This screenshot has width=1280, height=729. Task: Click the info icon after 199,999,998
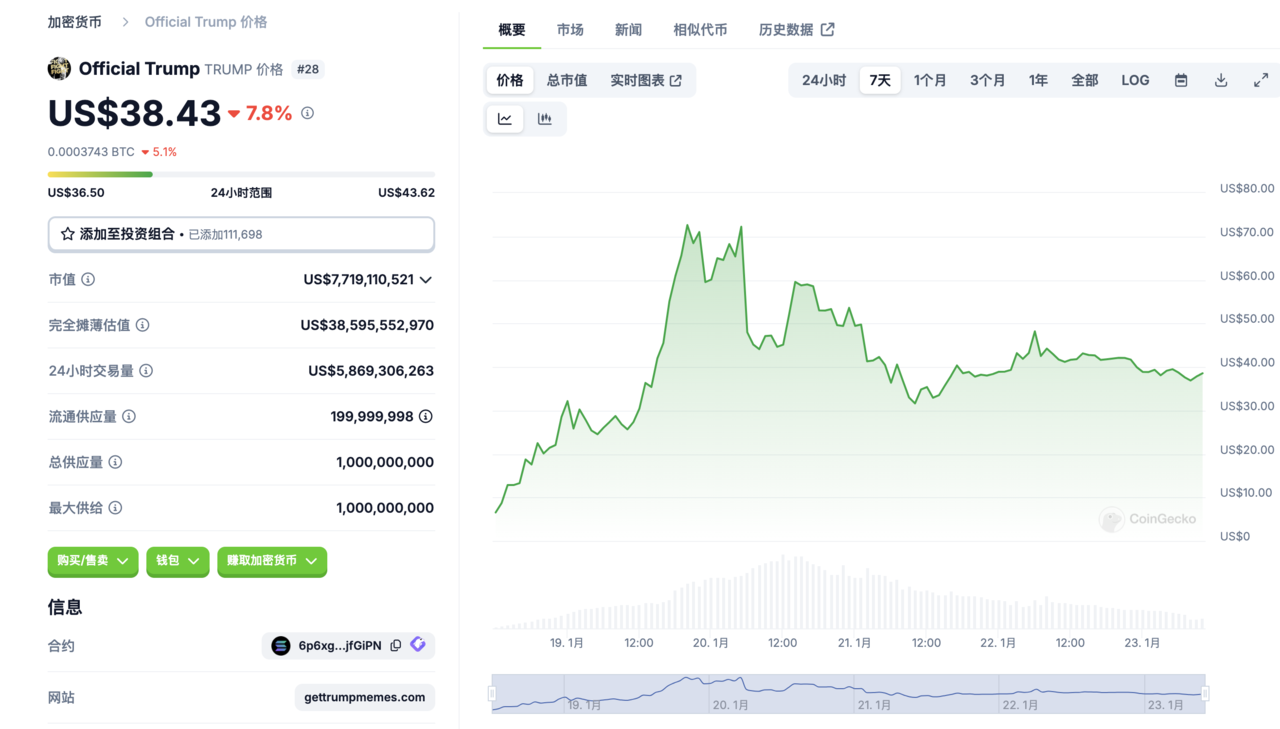tap(426, 416)
